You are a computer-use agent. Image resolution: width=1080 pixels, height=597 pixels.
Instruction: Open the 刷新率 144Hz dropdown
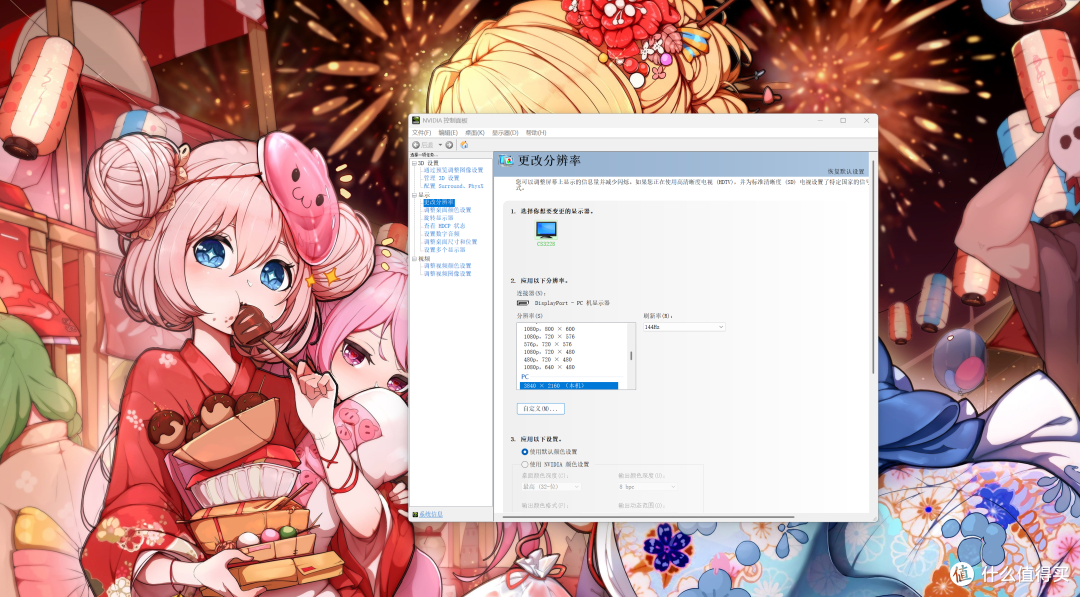coord(684,327)
